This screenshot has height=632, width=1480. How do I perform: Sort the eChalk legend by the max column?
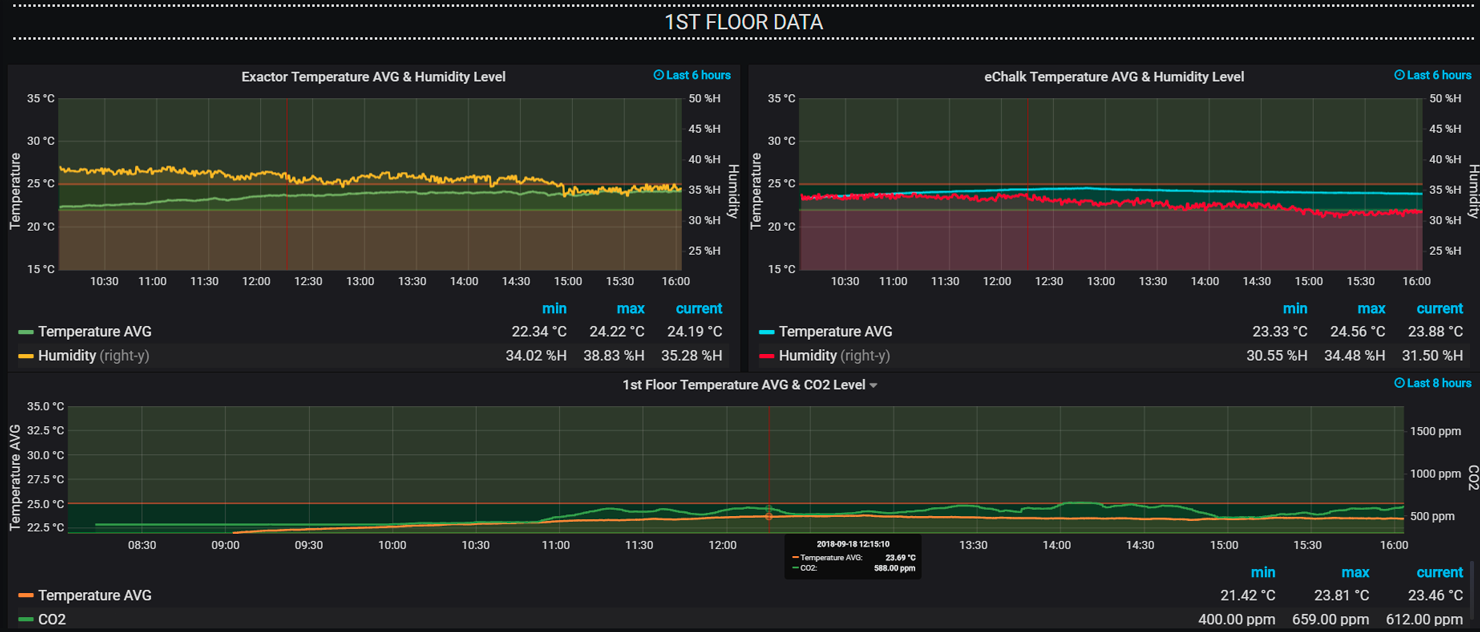coord(1371,308)
